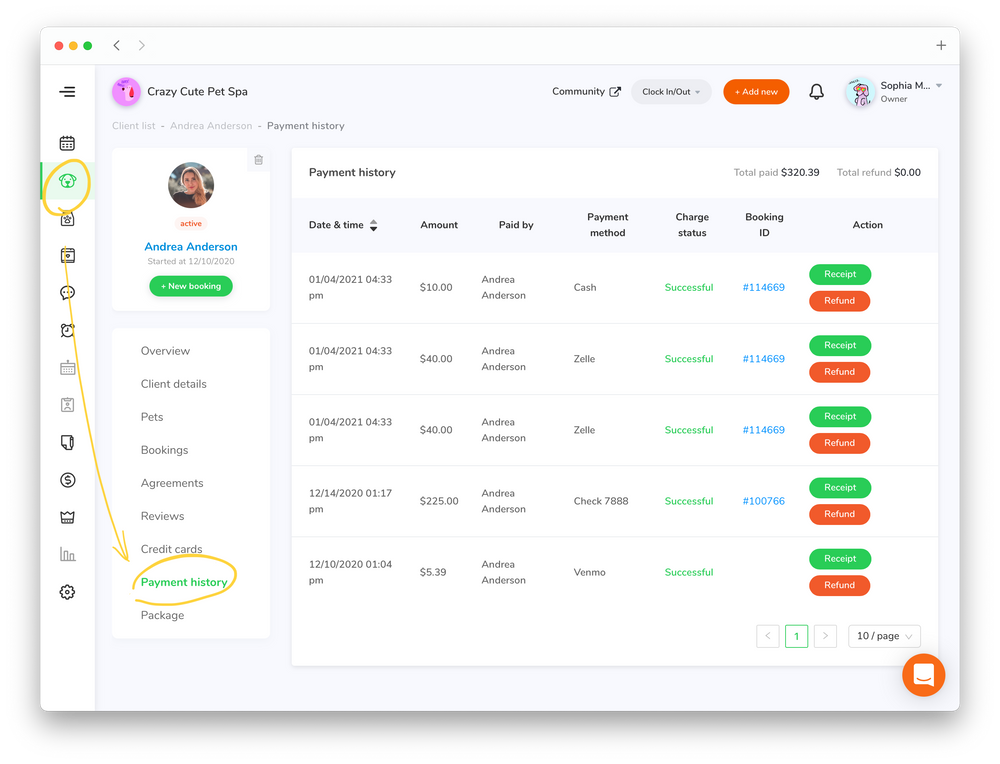The width and height of the screenshot is (1000, 764).
Task: Open the settings gear in the sidebar
Action: pyautogui.click(x=67, y=592)
